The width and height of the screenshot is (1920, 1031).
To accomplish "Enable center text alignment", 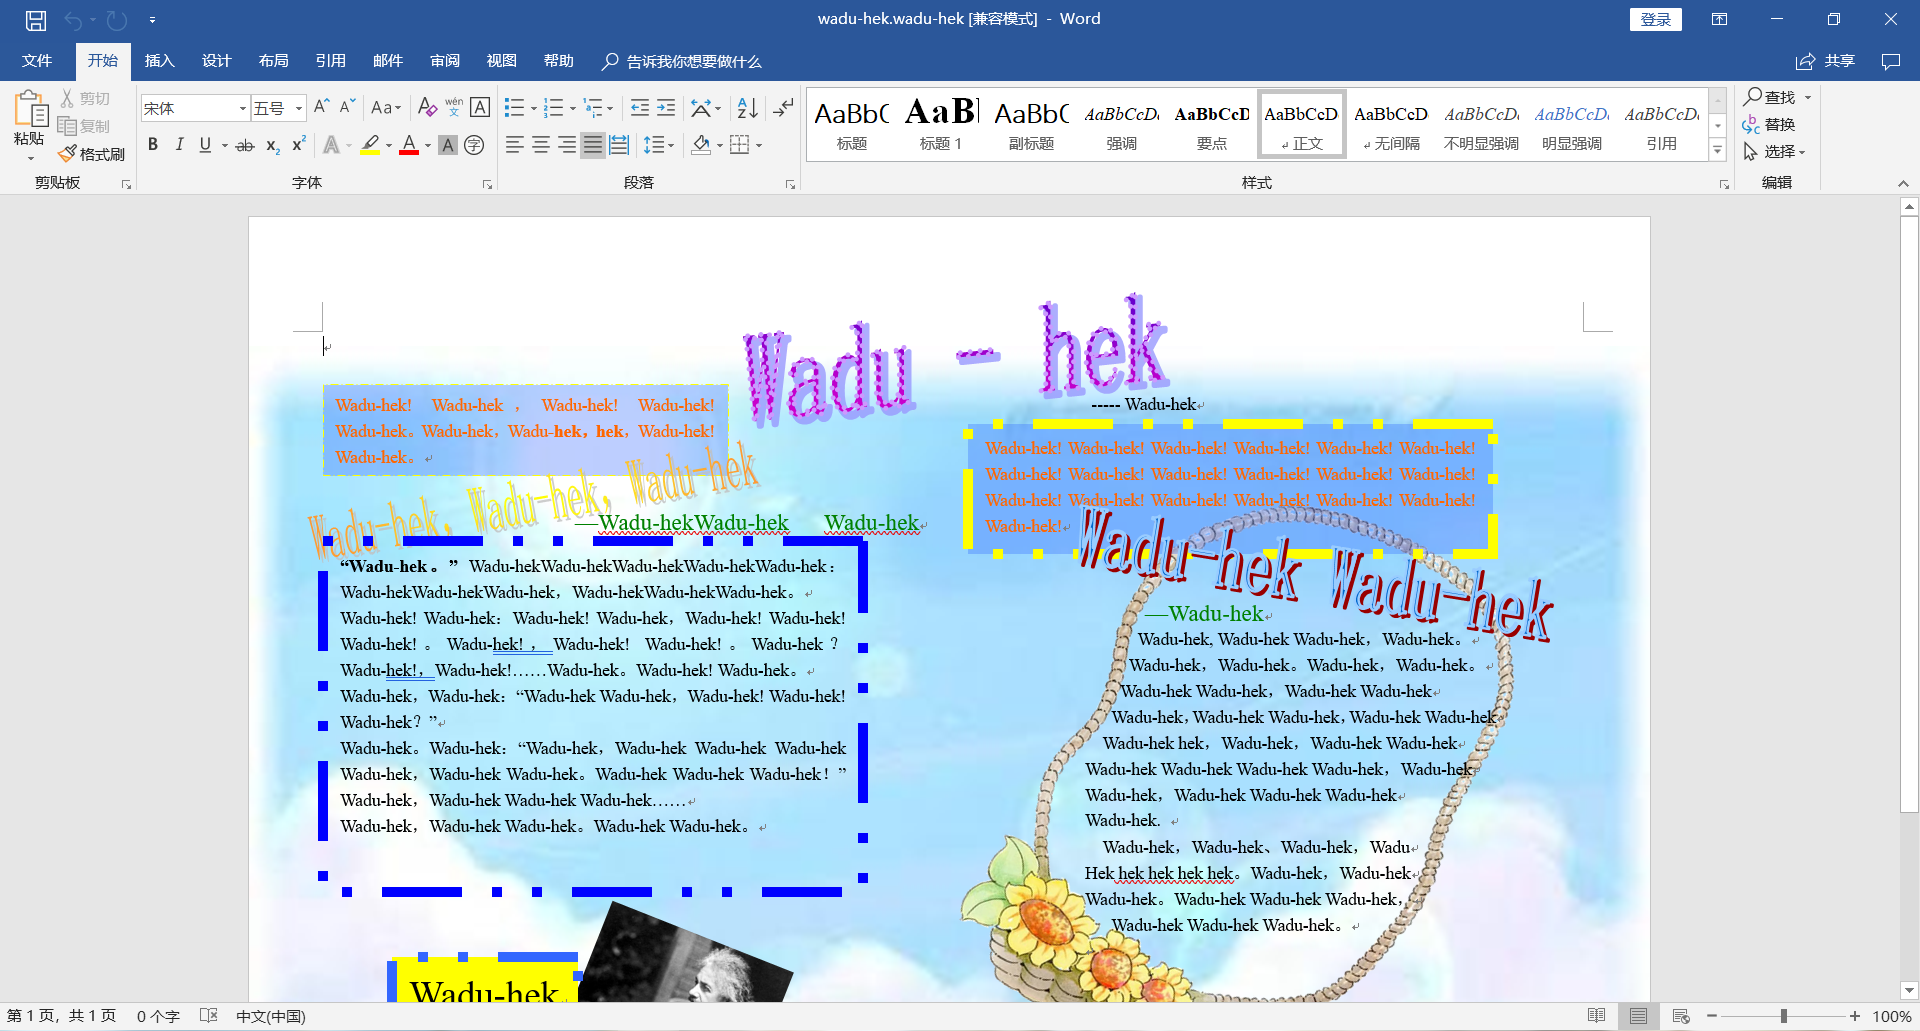I will pyautogui.click(x=541, y=145).
